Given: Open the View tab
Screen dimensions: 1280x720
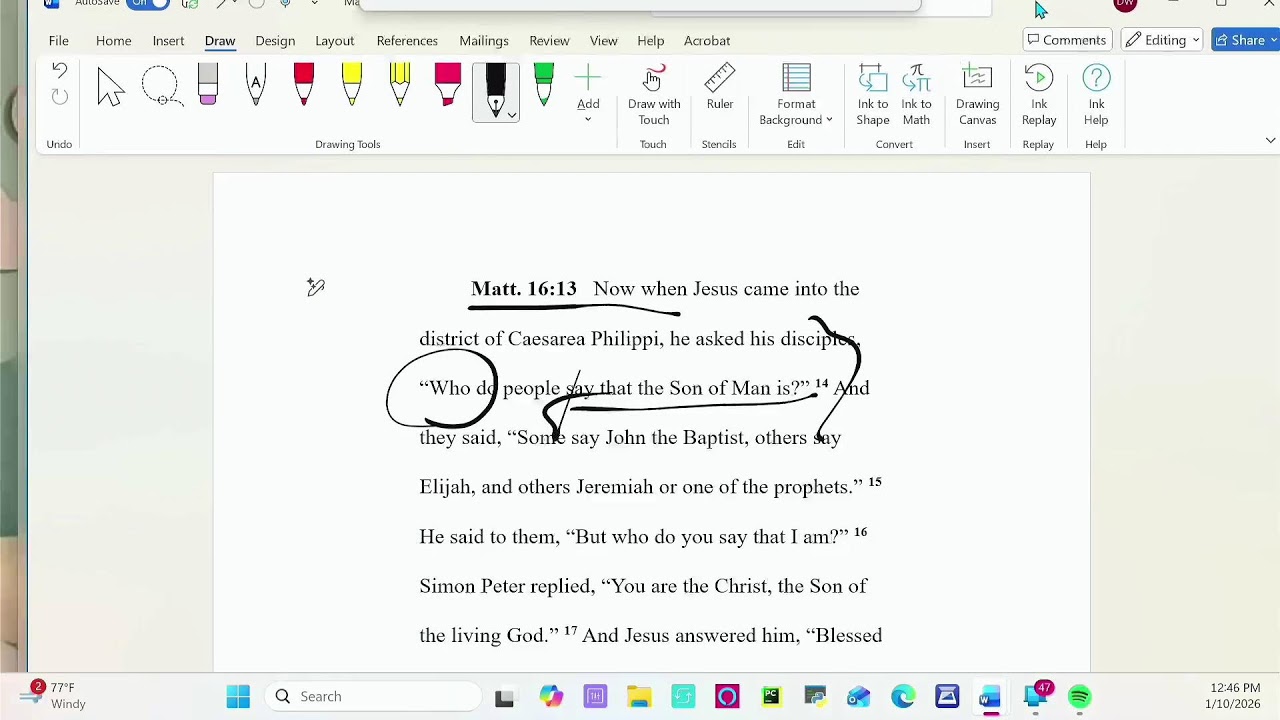Looking at the screenshot, I should (x=604, y=41).
